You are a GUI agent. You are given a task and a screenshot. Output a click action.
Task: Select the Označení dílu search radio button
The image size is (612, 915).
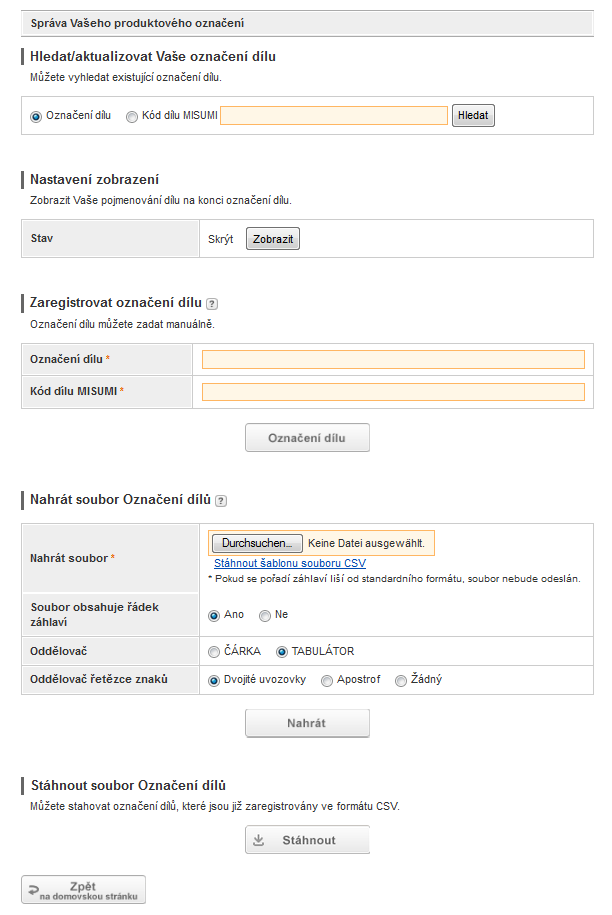[x=36, y=117]
